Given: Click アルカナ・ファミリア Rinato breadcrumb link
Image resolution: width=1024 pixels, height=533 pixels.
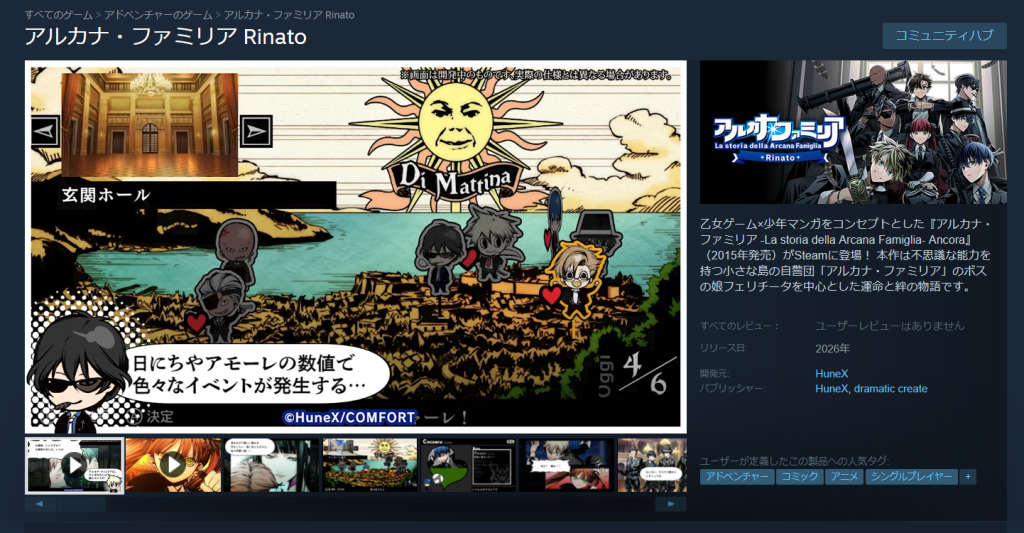Looking at the screenshot, I should tap(289, 15).
